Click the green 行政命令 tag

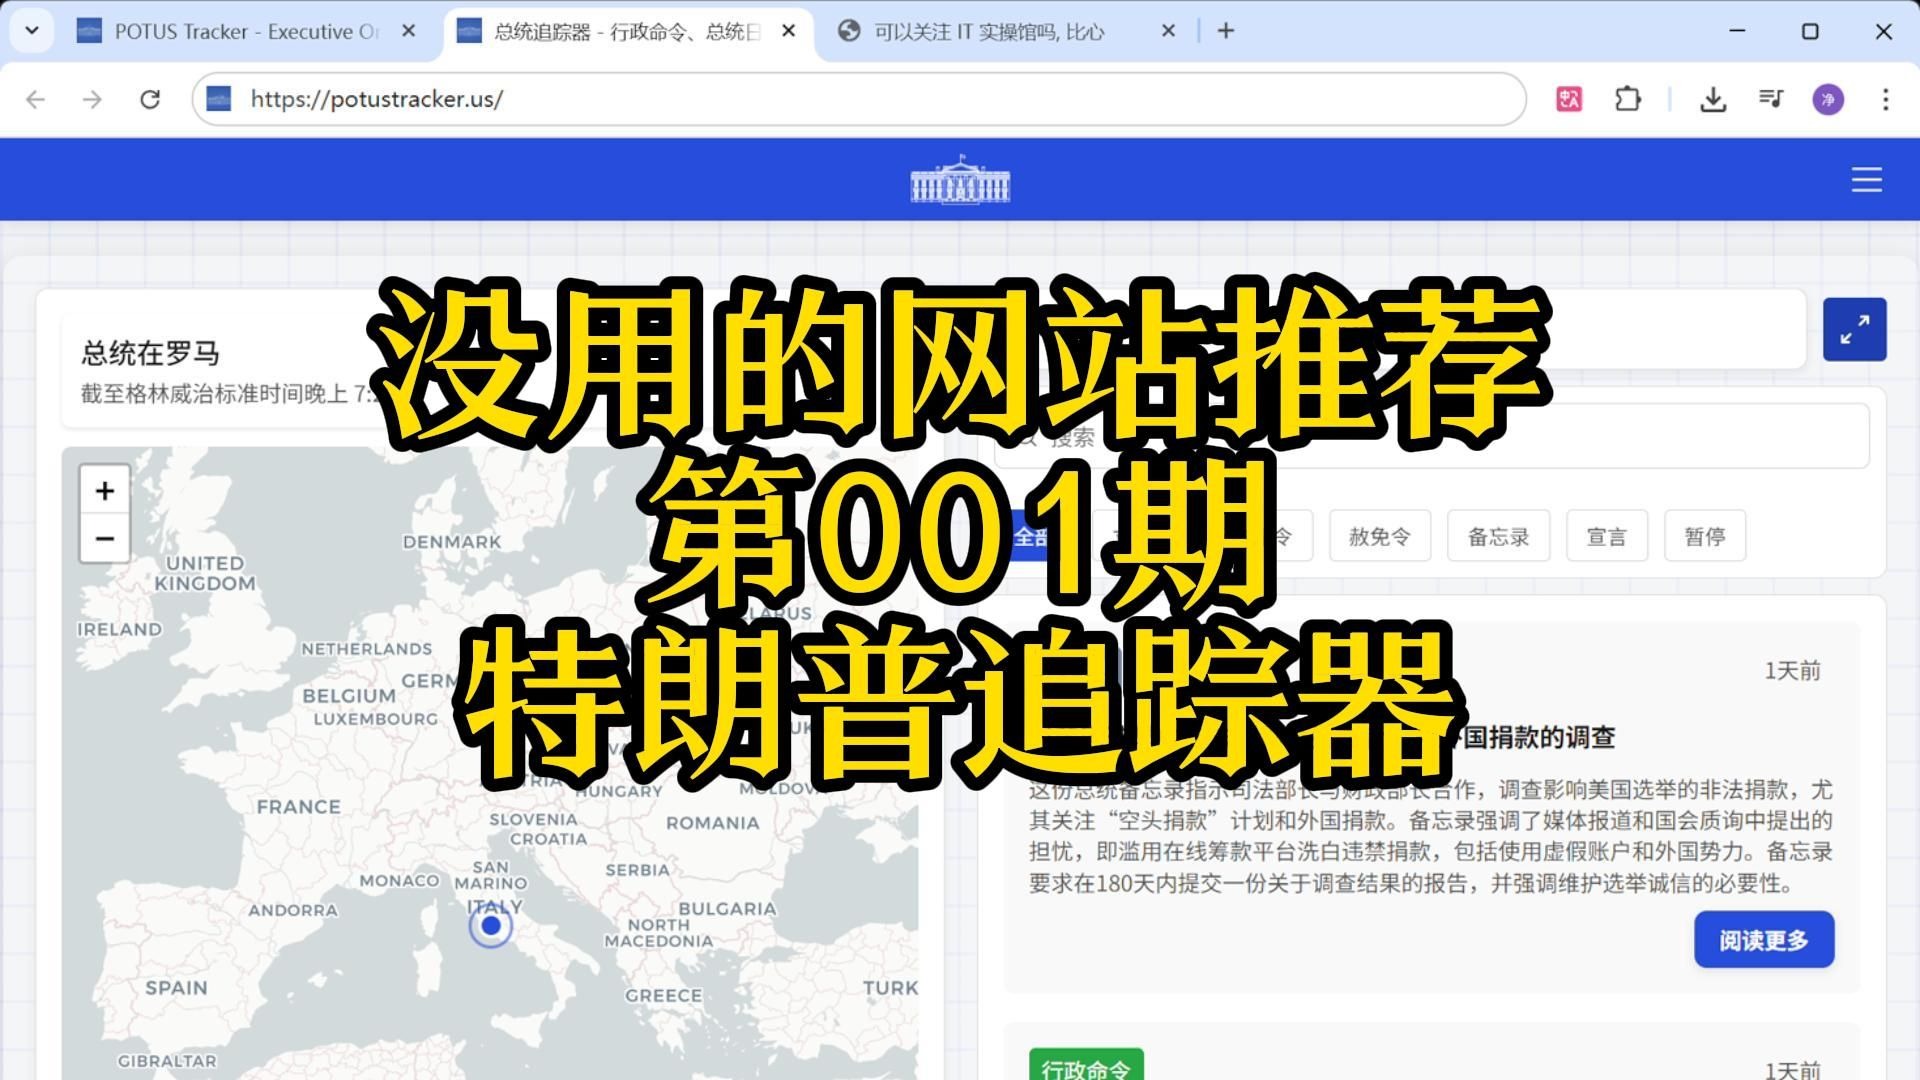click(1086, 1066)
